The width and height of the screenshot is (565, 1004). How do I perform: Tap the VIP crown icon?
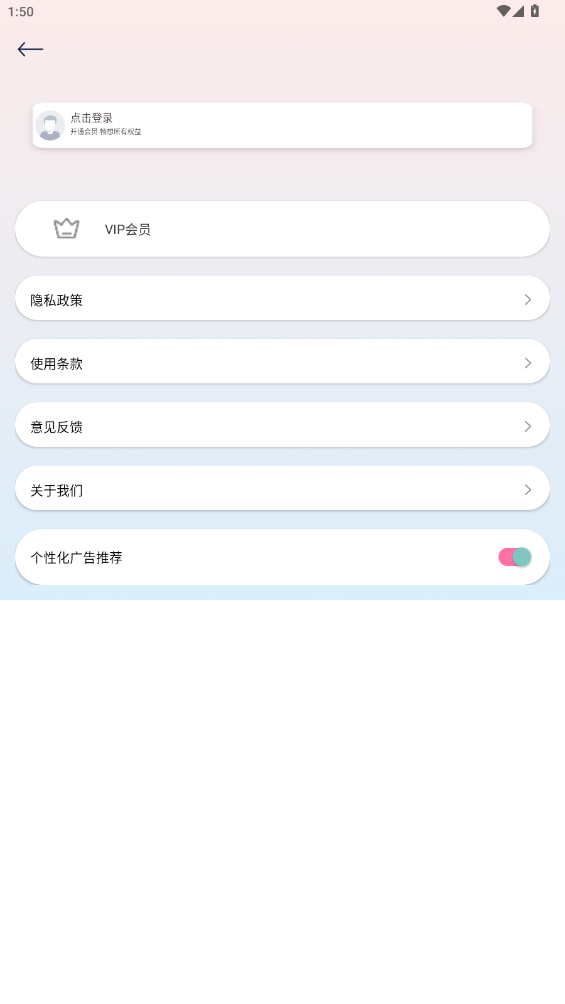click(x=67, y=229)
